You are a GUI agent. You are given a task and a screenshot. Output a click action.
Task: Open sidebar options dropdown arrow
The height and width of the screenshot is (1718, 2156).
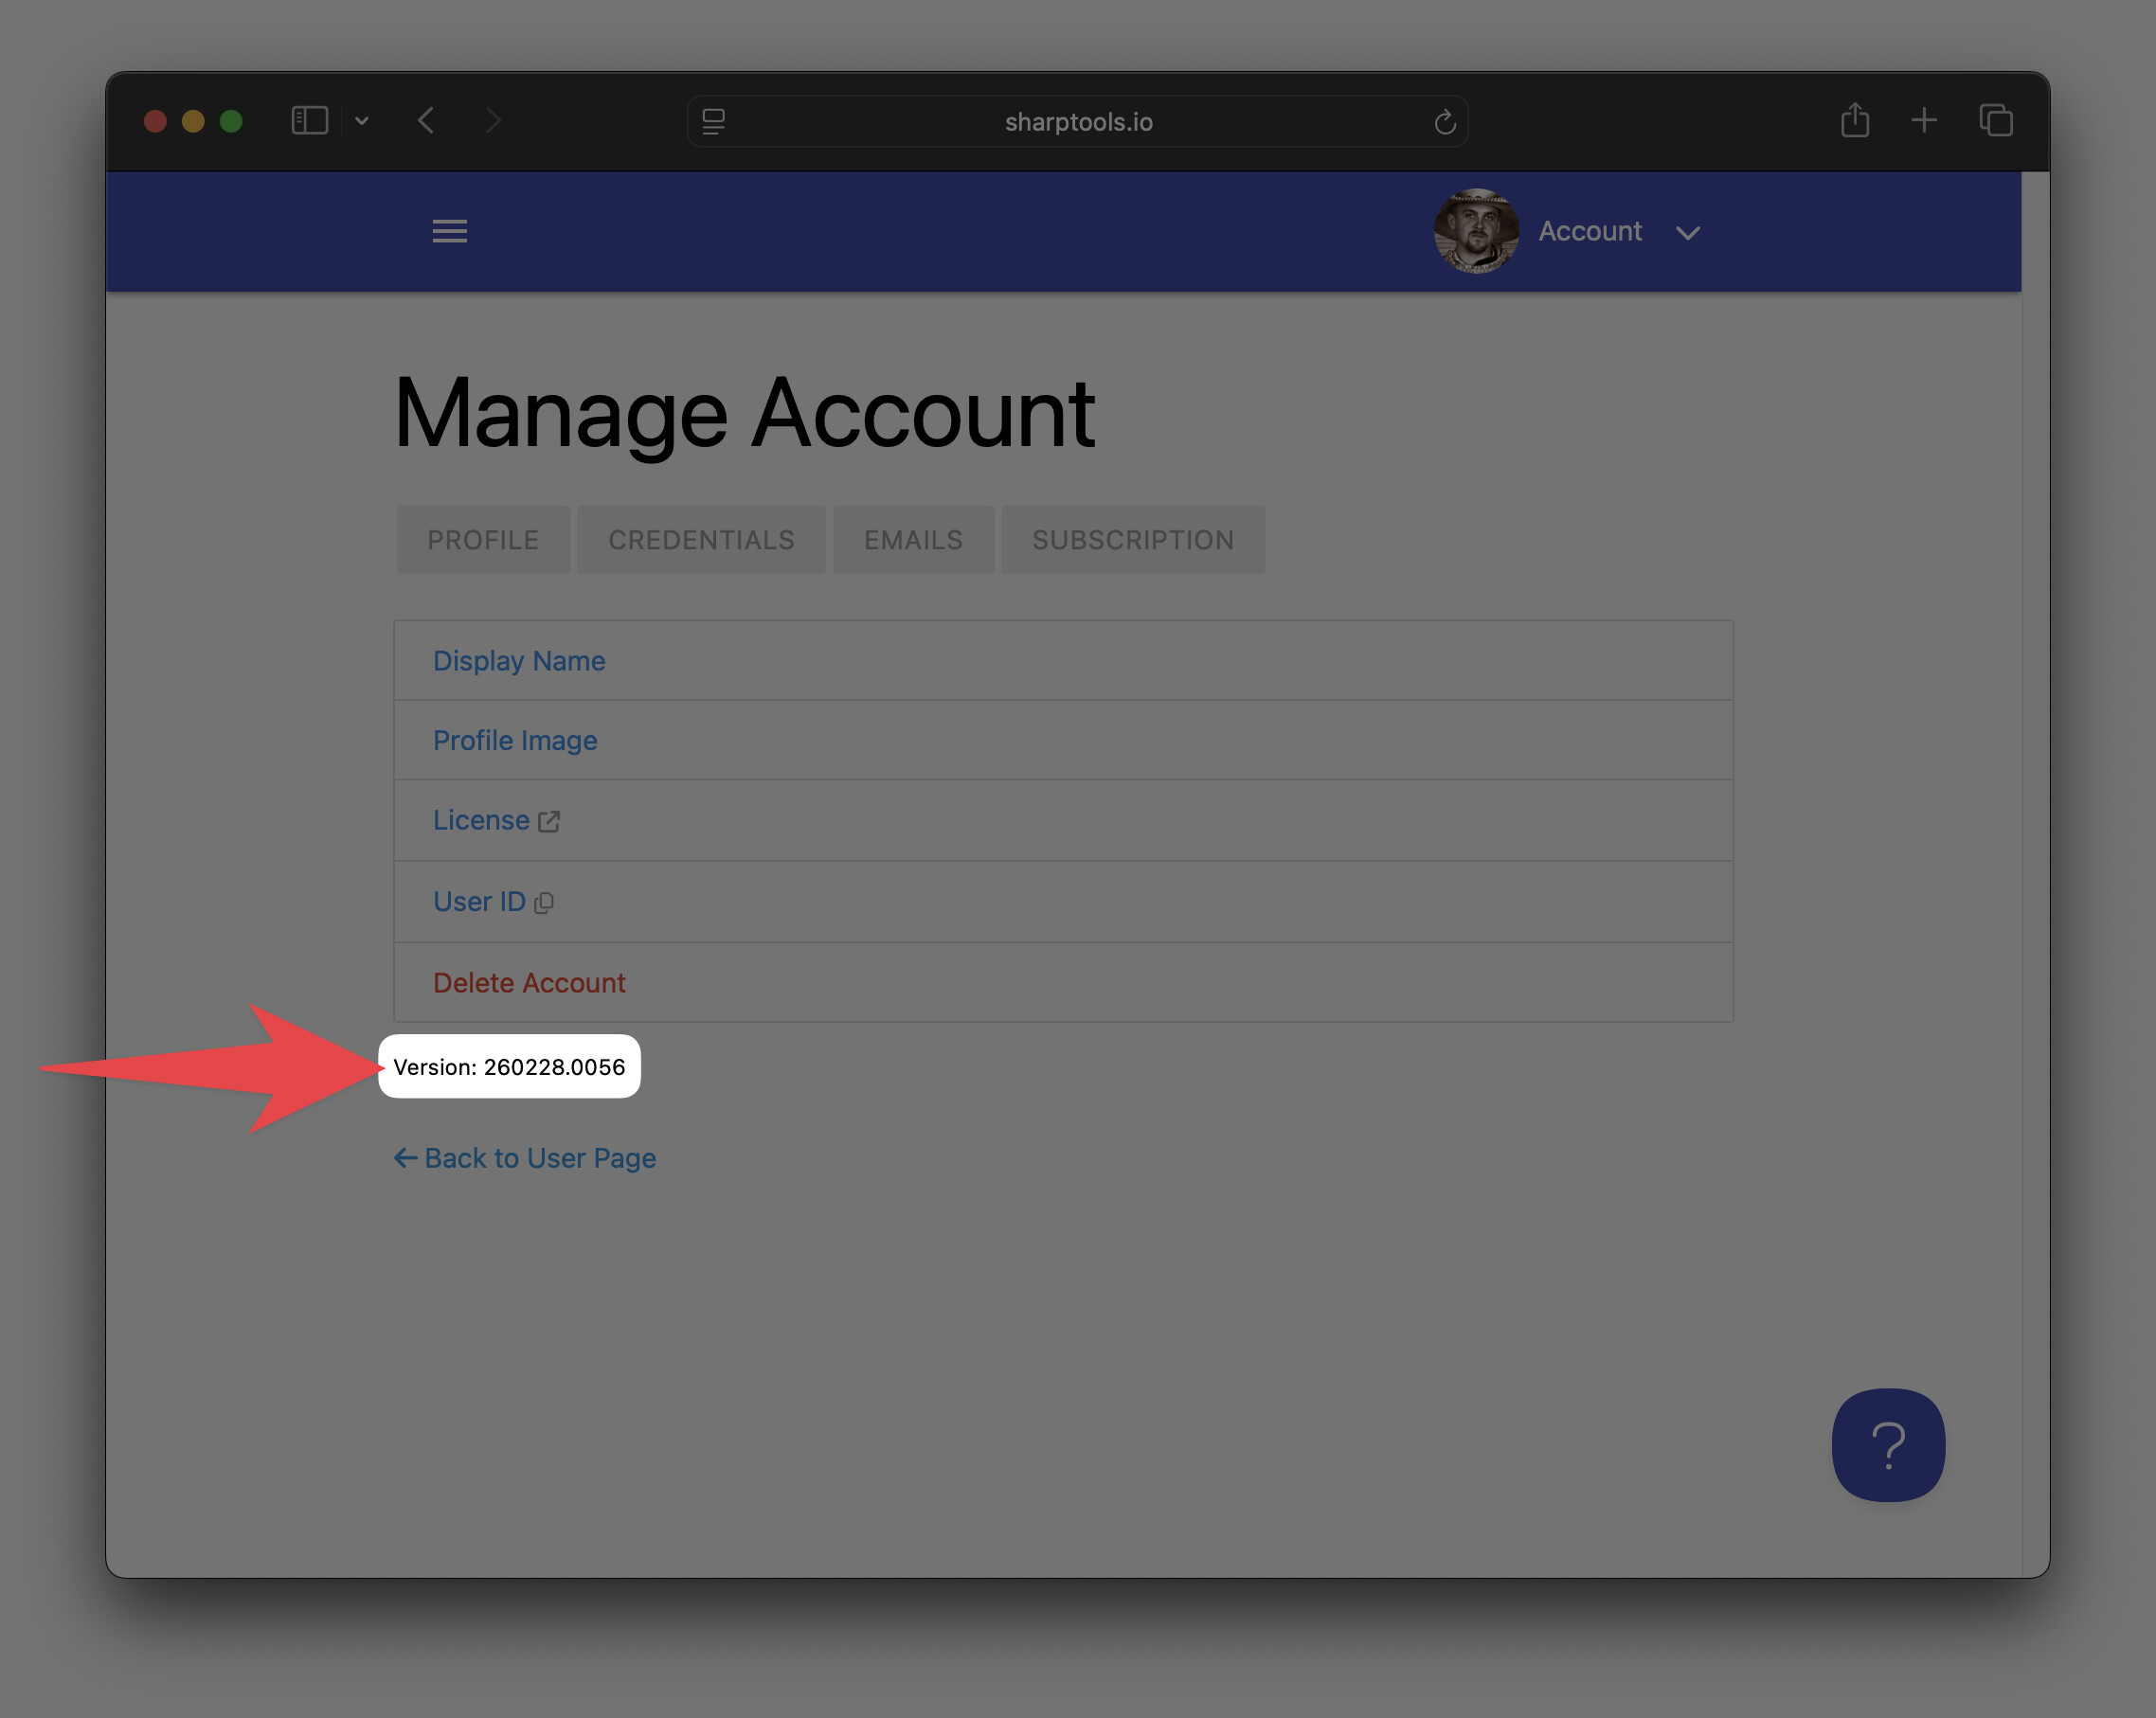[362, 121]
